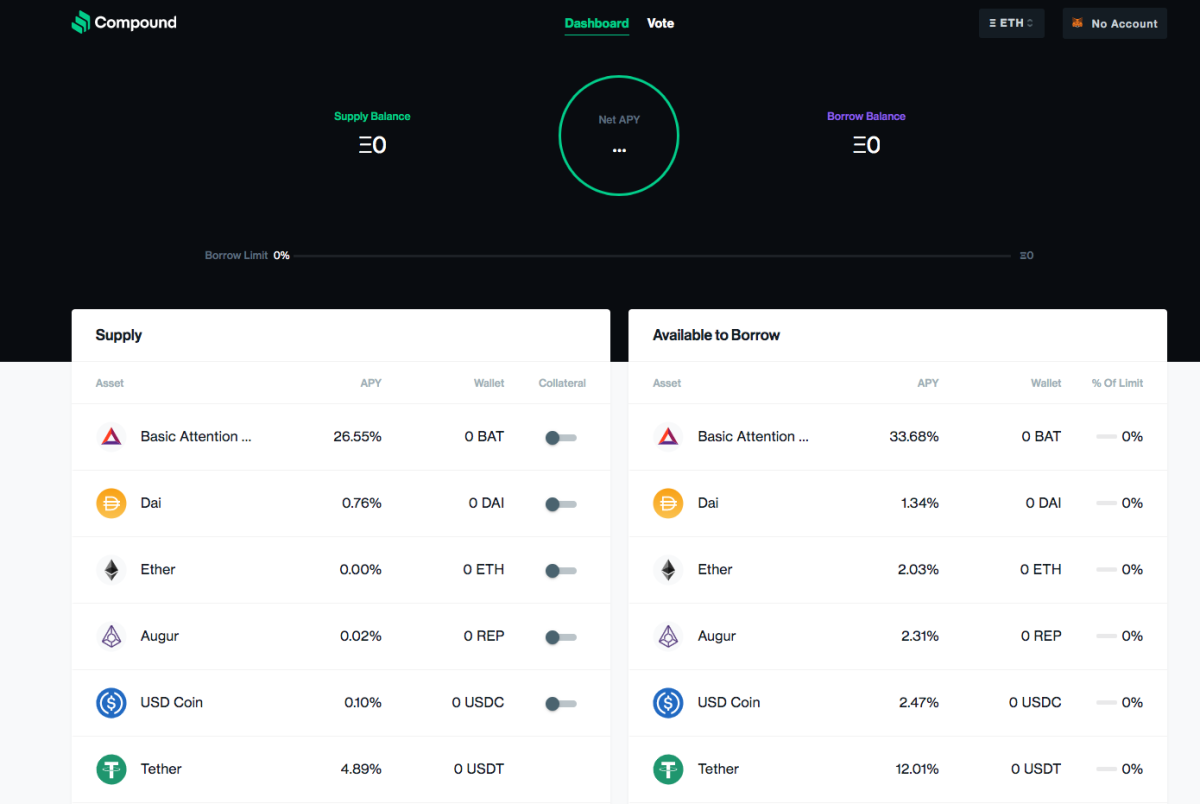
Task: Enable collateral for Basic Attention Token
Action: [x=560, y=437]
